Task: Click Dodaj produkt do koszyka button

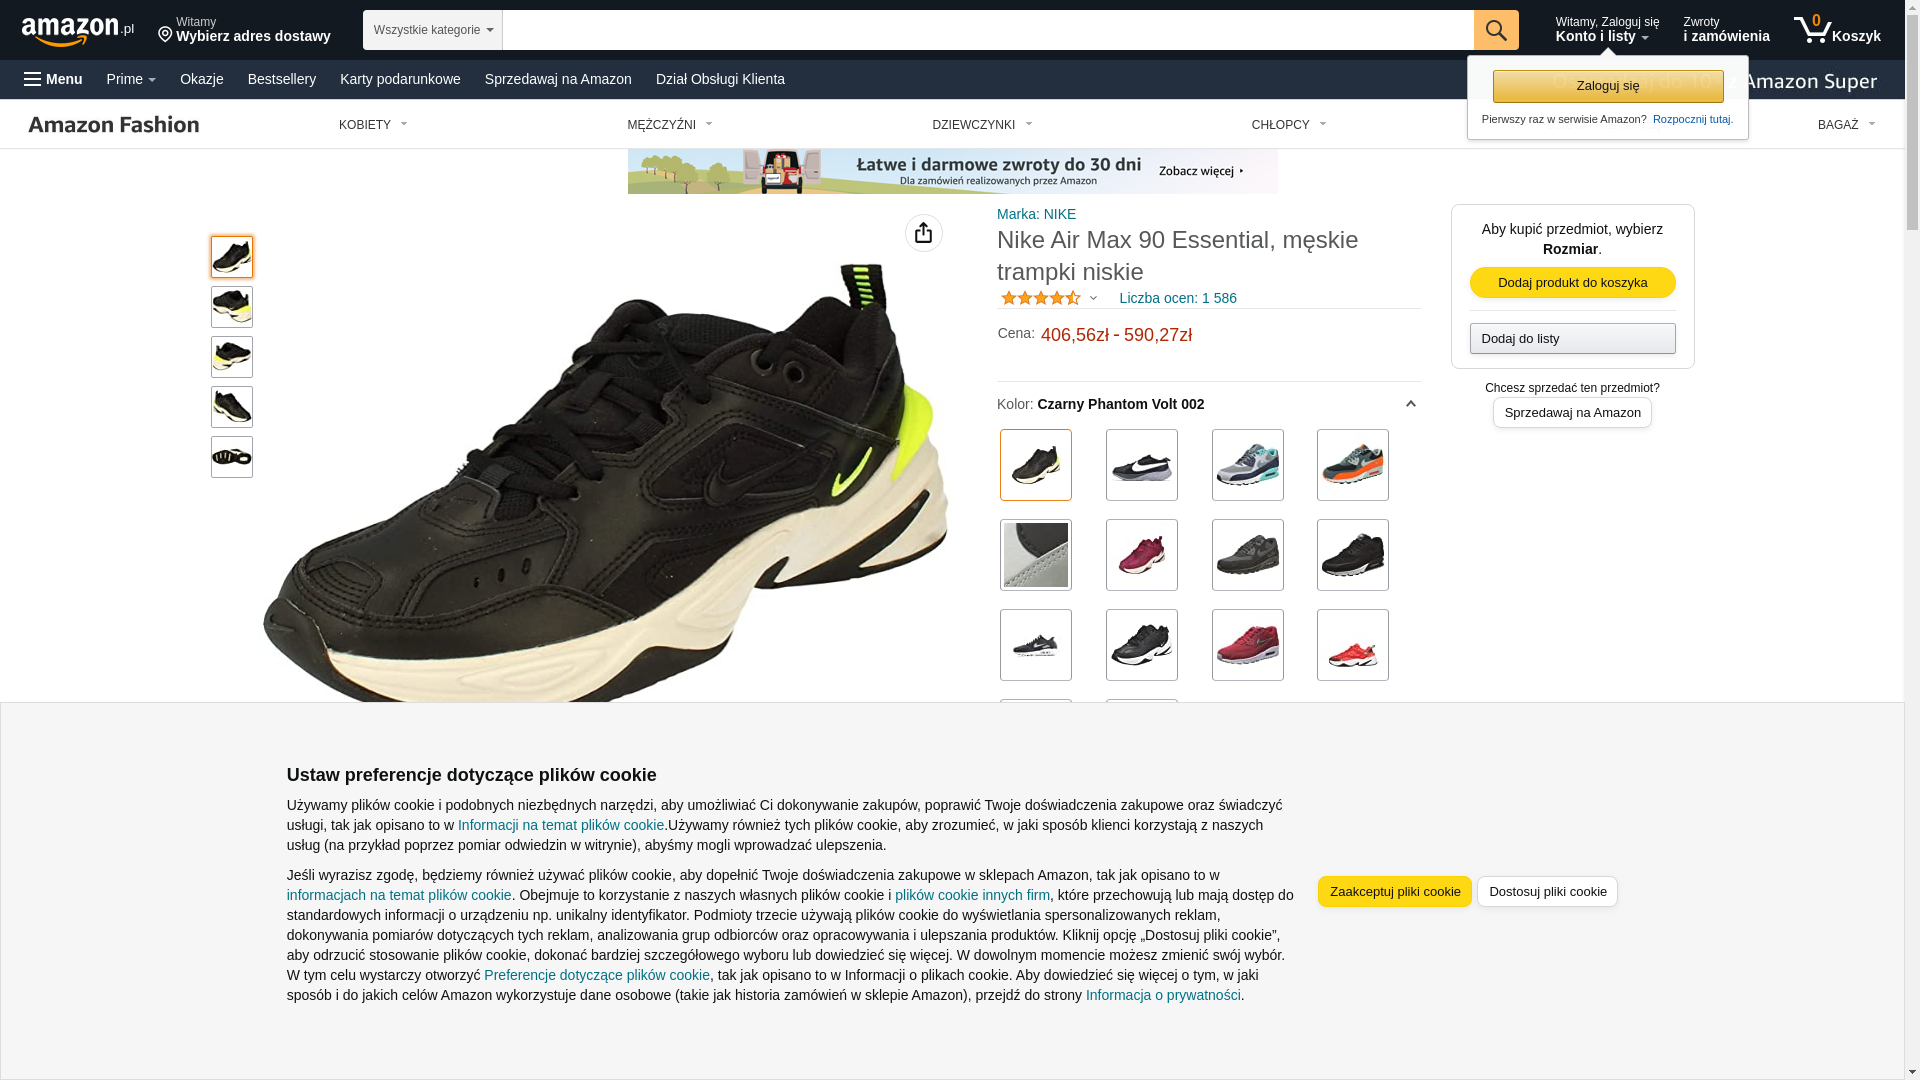Action: coord(1573,283)
